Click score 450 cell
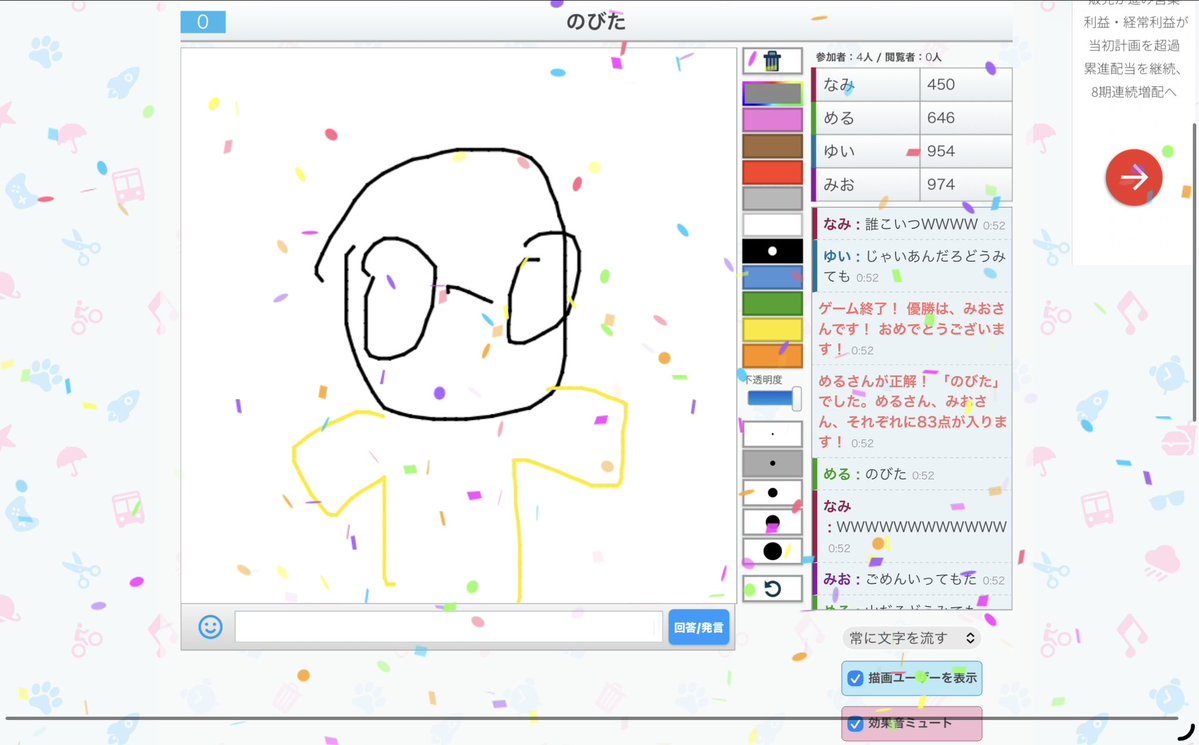This screenshot has height=745, width=1199. pos(966,85)
